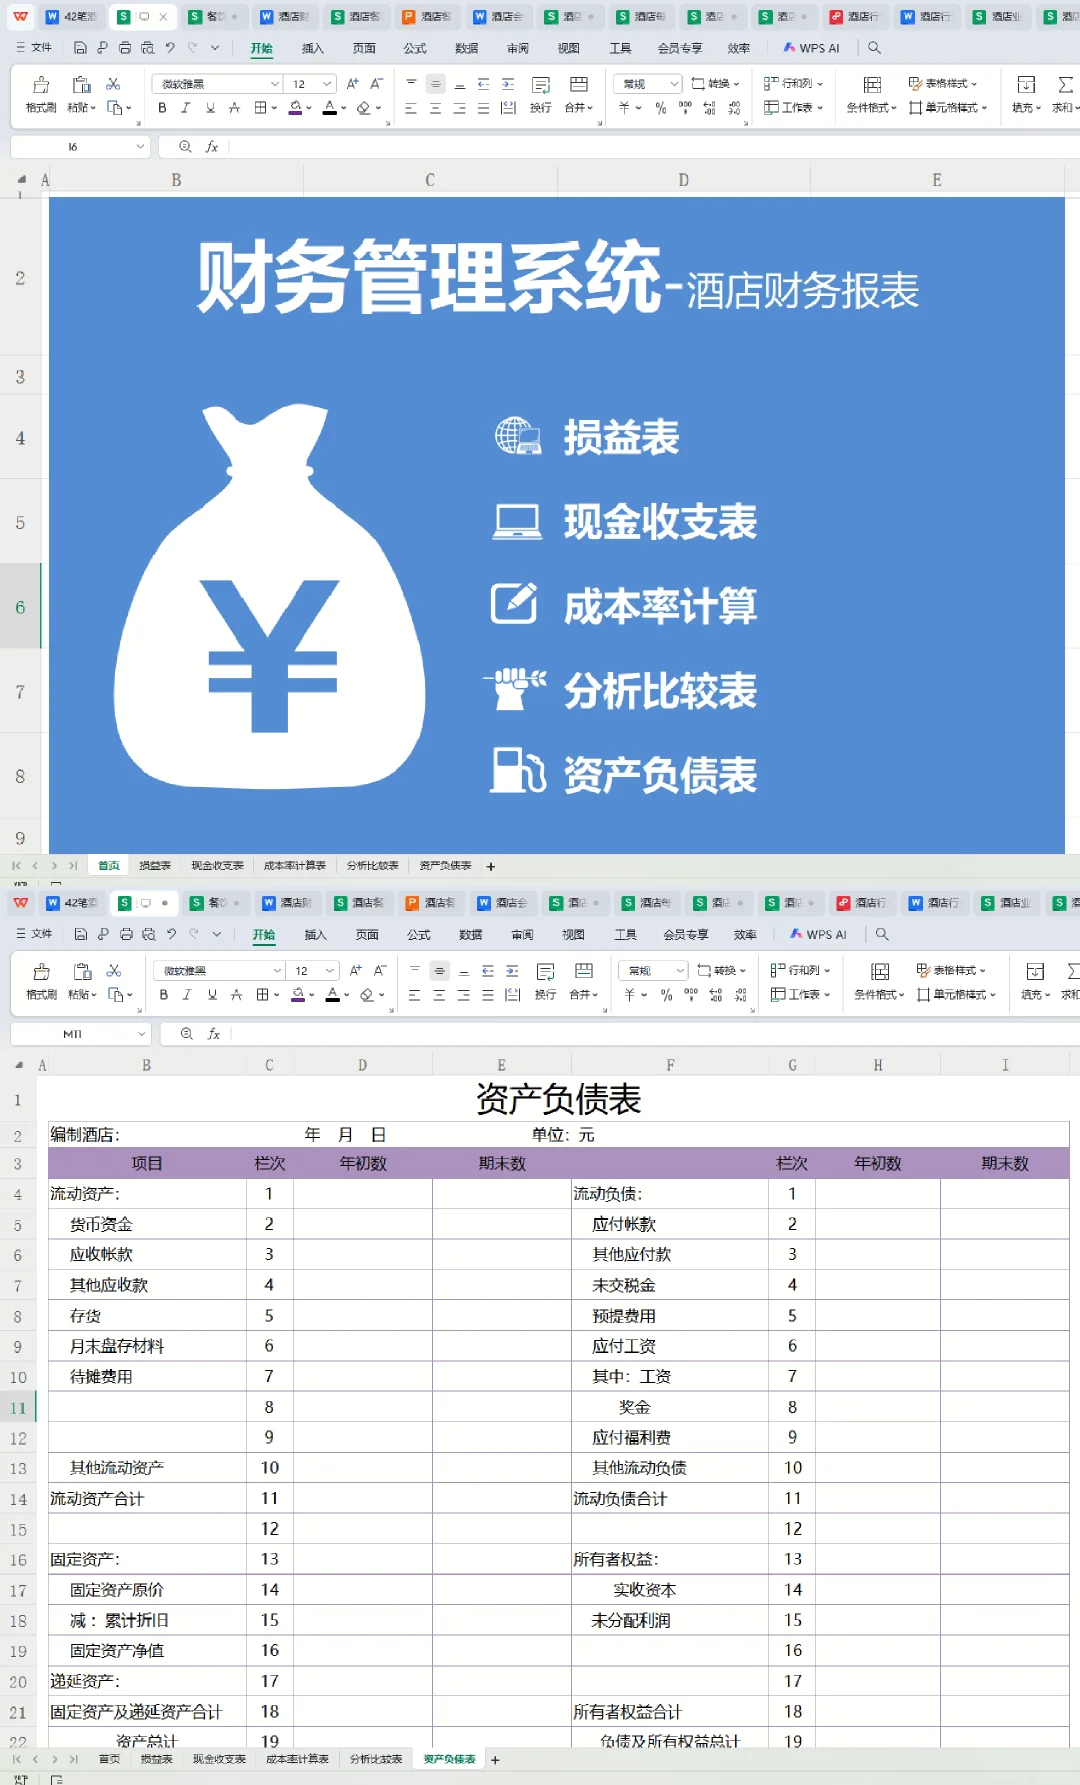Click the fill color bucket in the lower window
Viewport: 1080px width, 1785px height.
tap(297, 995)
